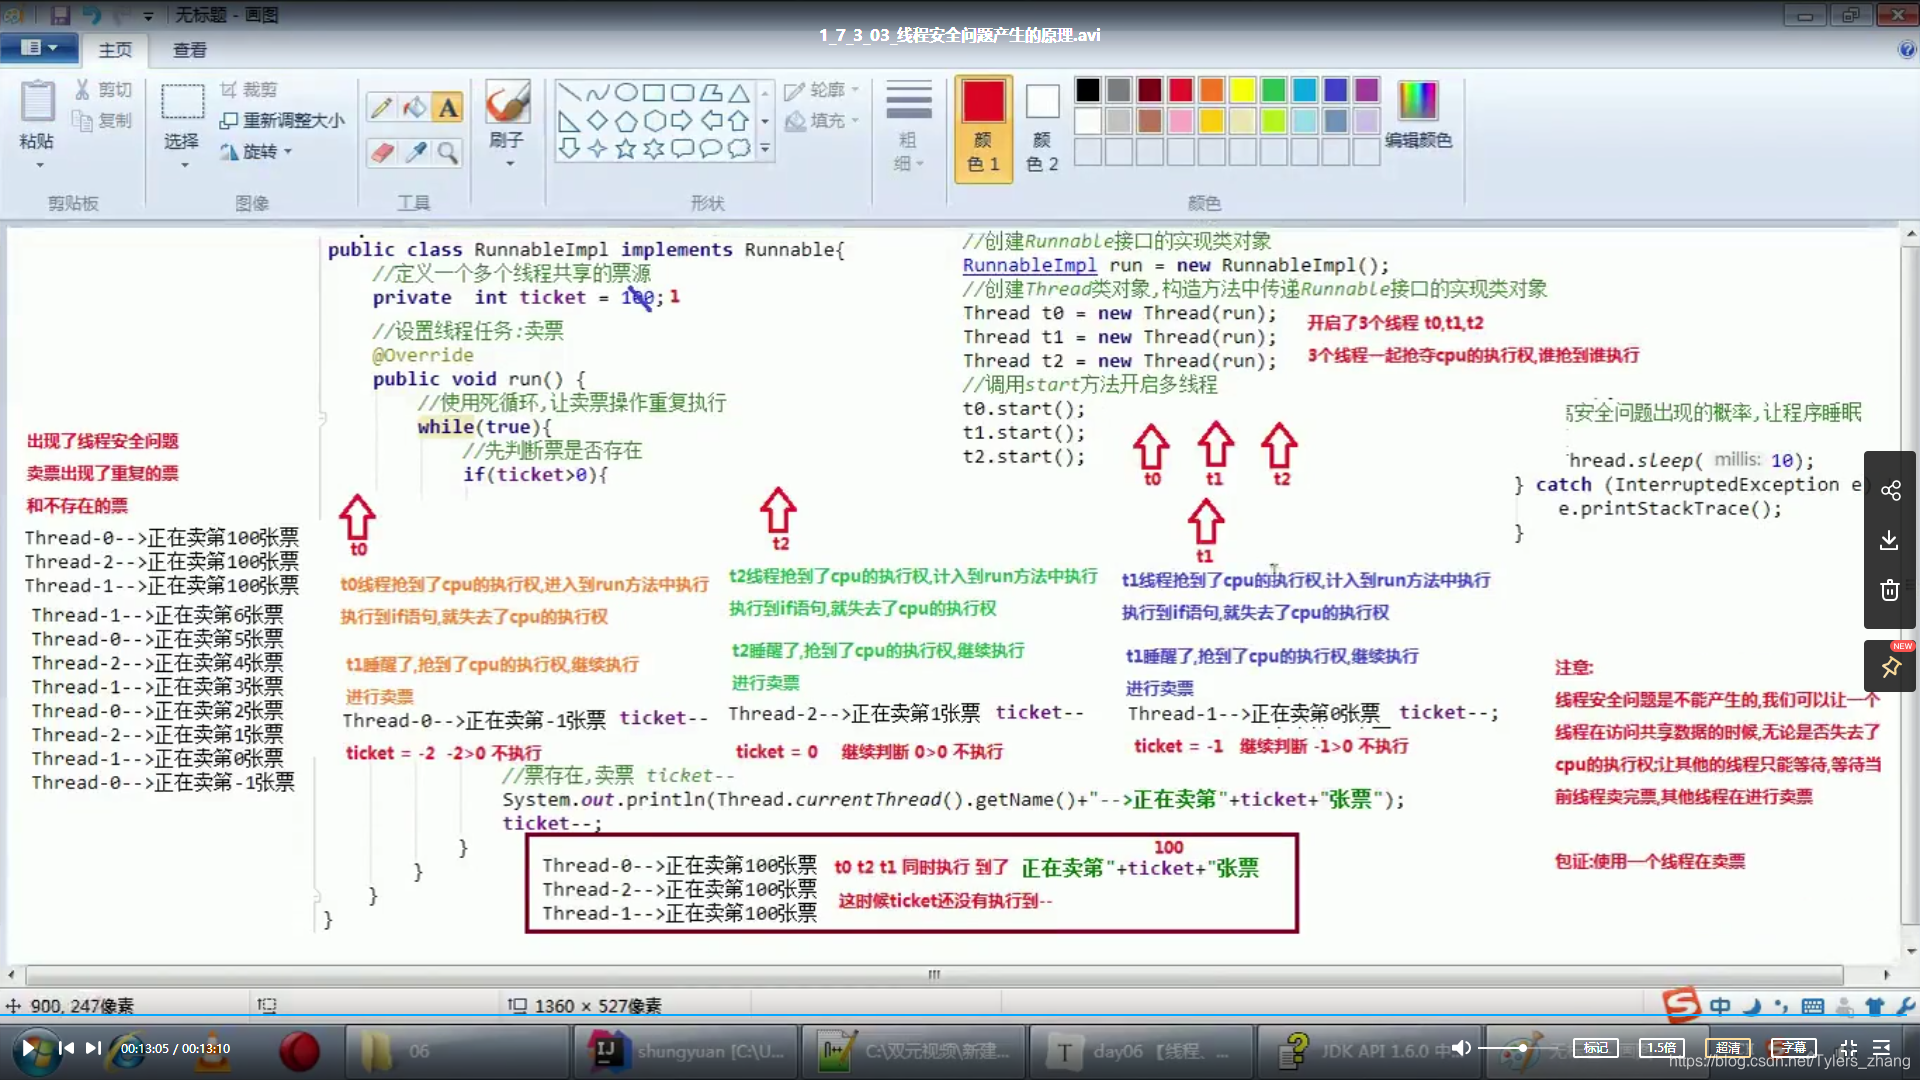The image size is (1920, 1080).
Task: Open the player playlist icon
Action: click(x=1881, y=1048)
